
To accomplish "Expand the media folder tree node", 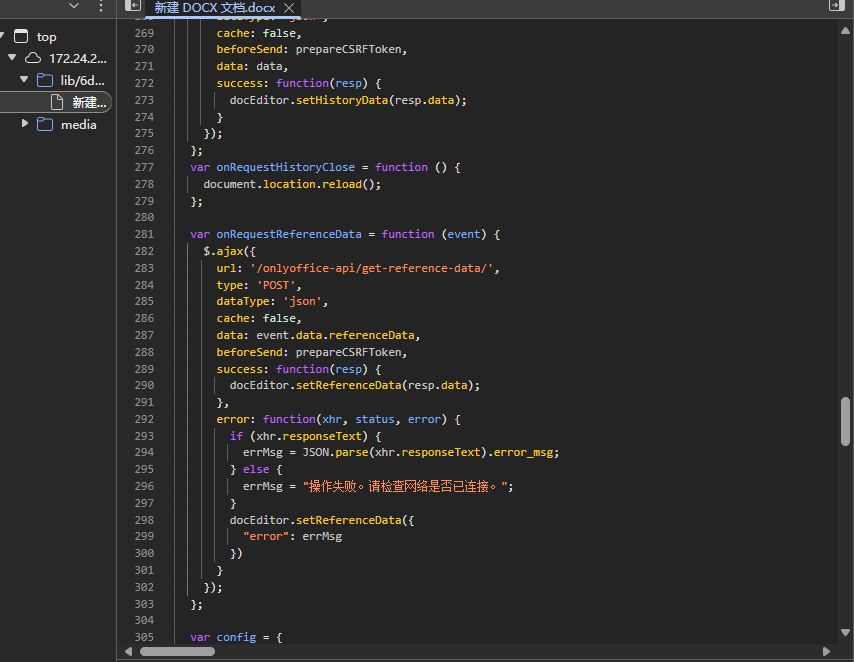I will click(25, 125).
